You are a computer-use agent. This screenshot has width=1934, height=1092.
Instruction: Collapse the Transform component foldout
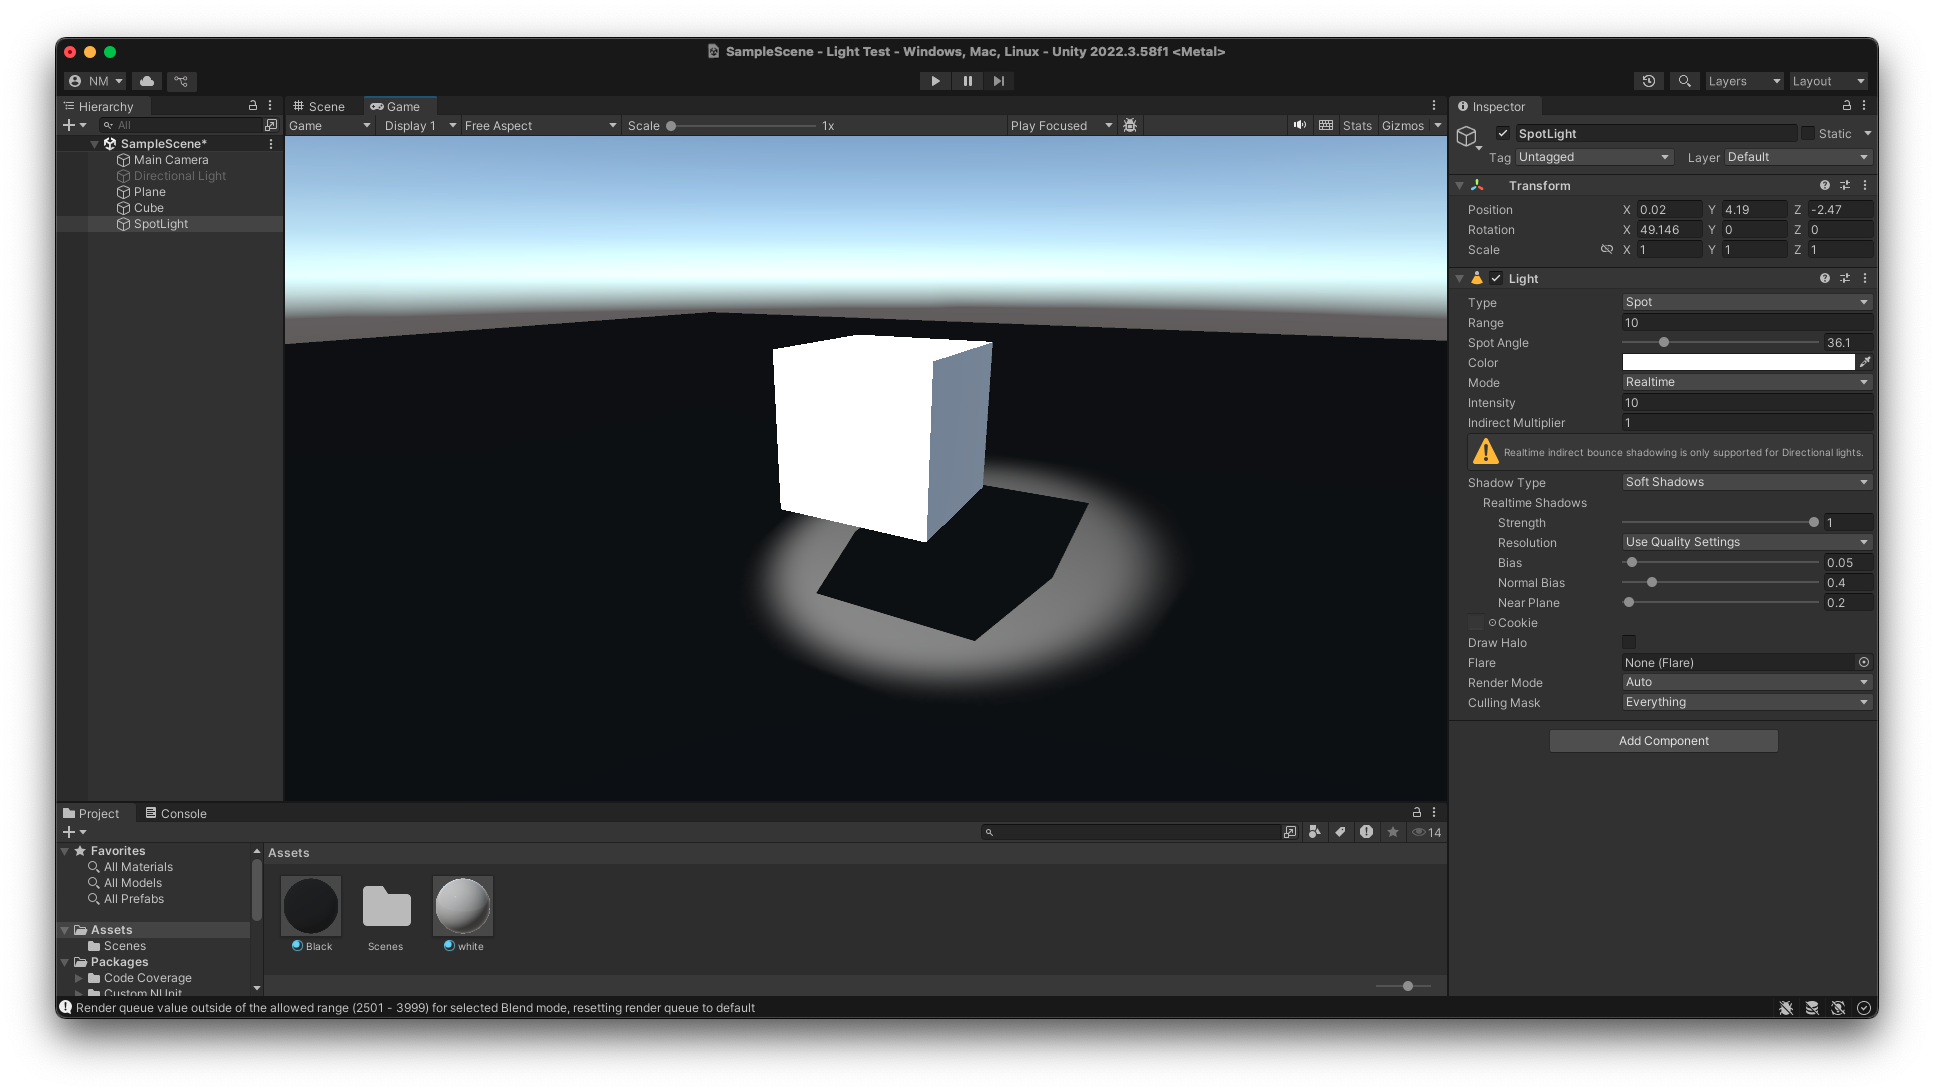tap(1460, 186)
